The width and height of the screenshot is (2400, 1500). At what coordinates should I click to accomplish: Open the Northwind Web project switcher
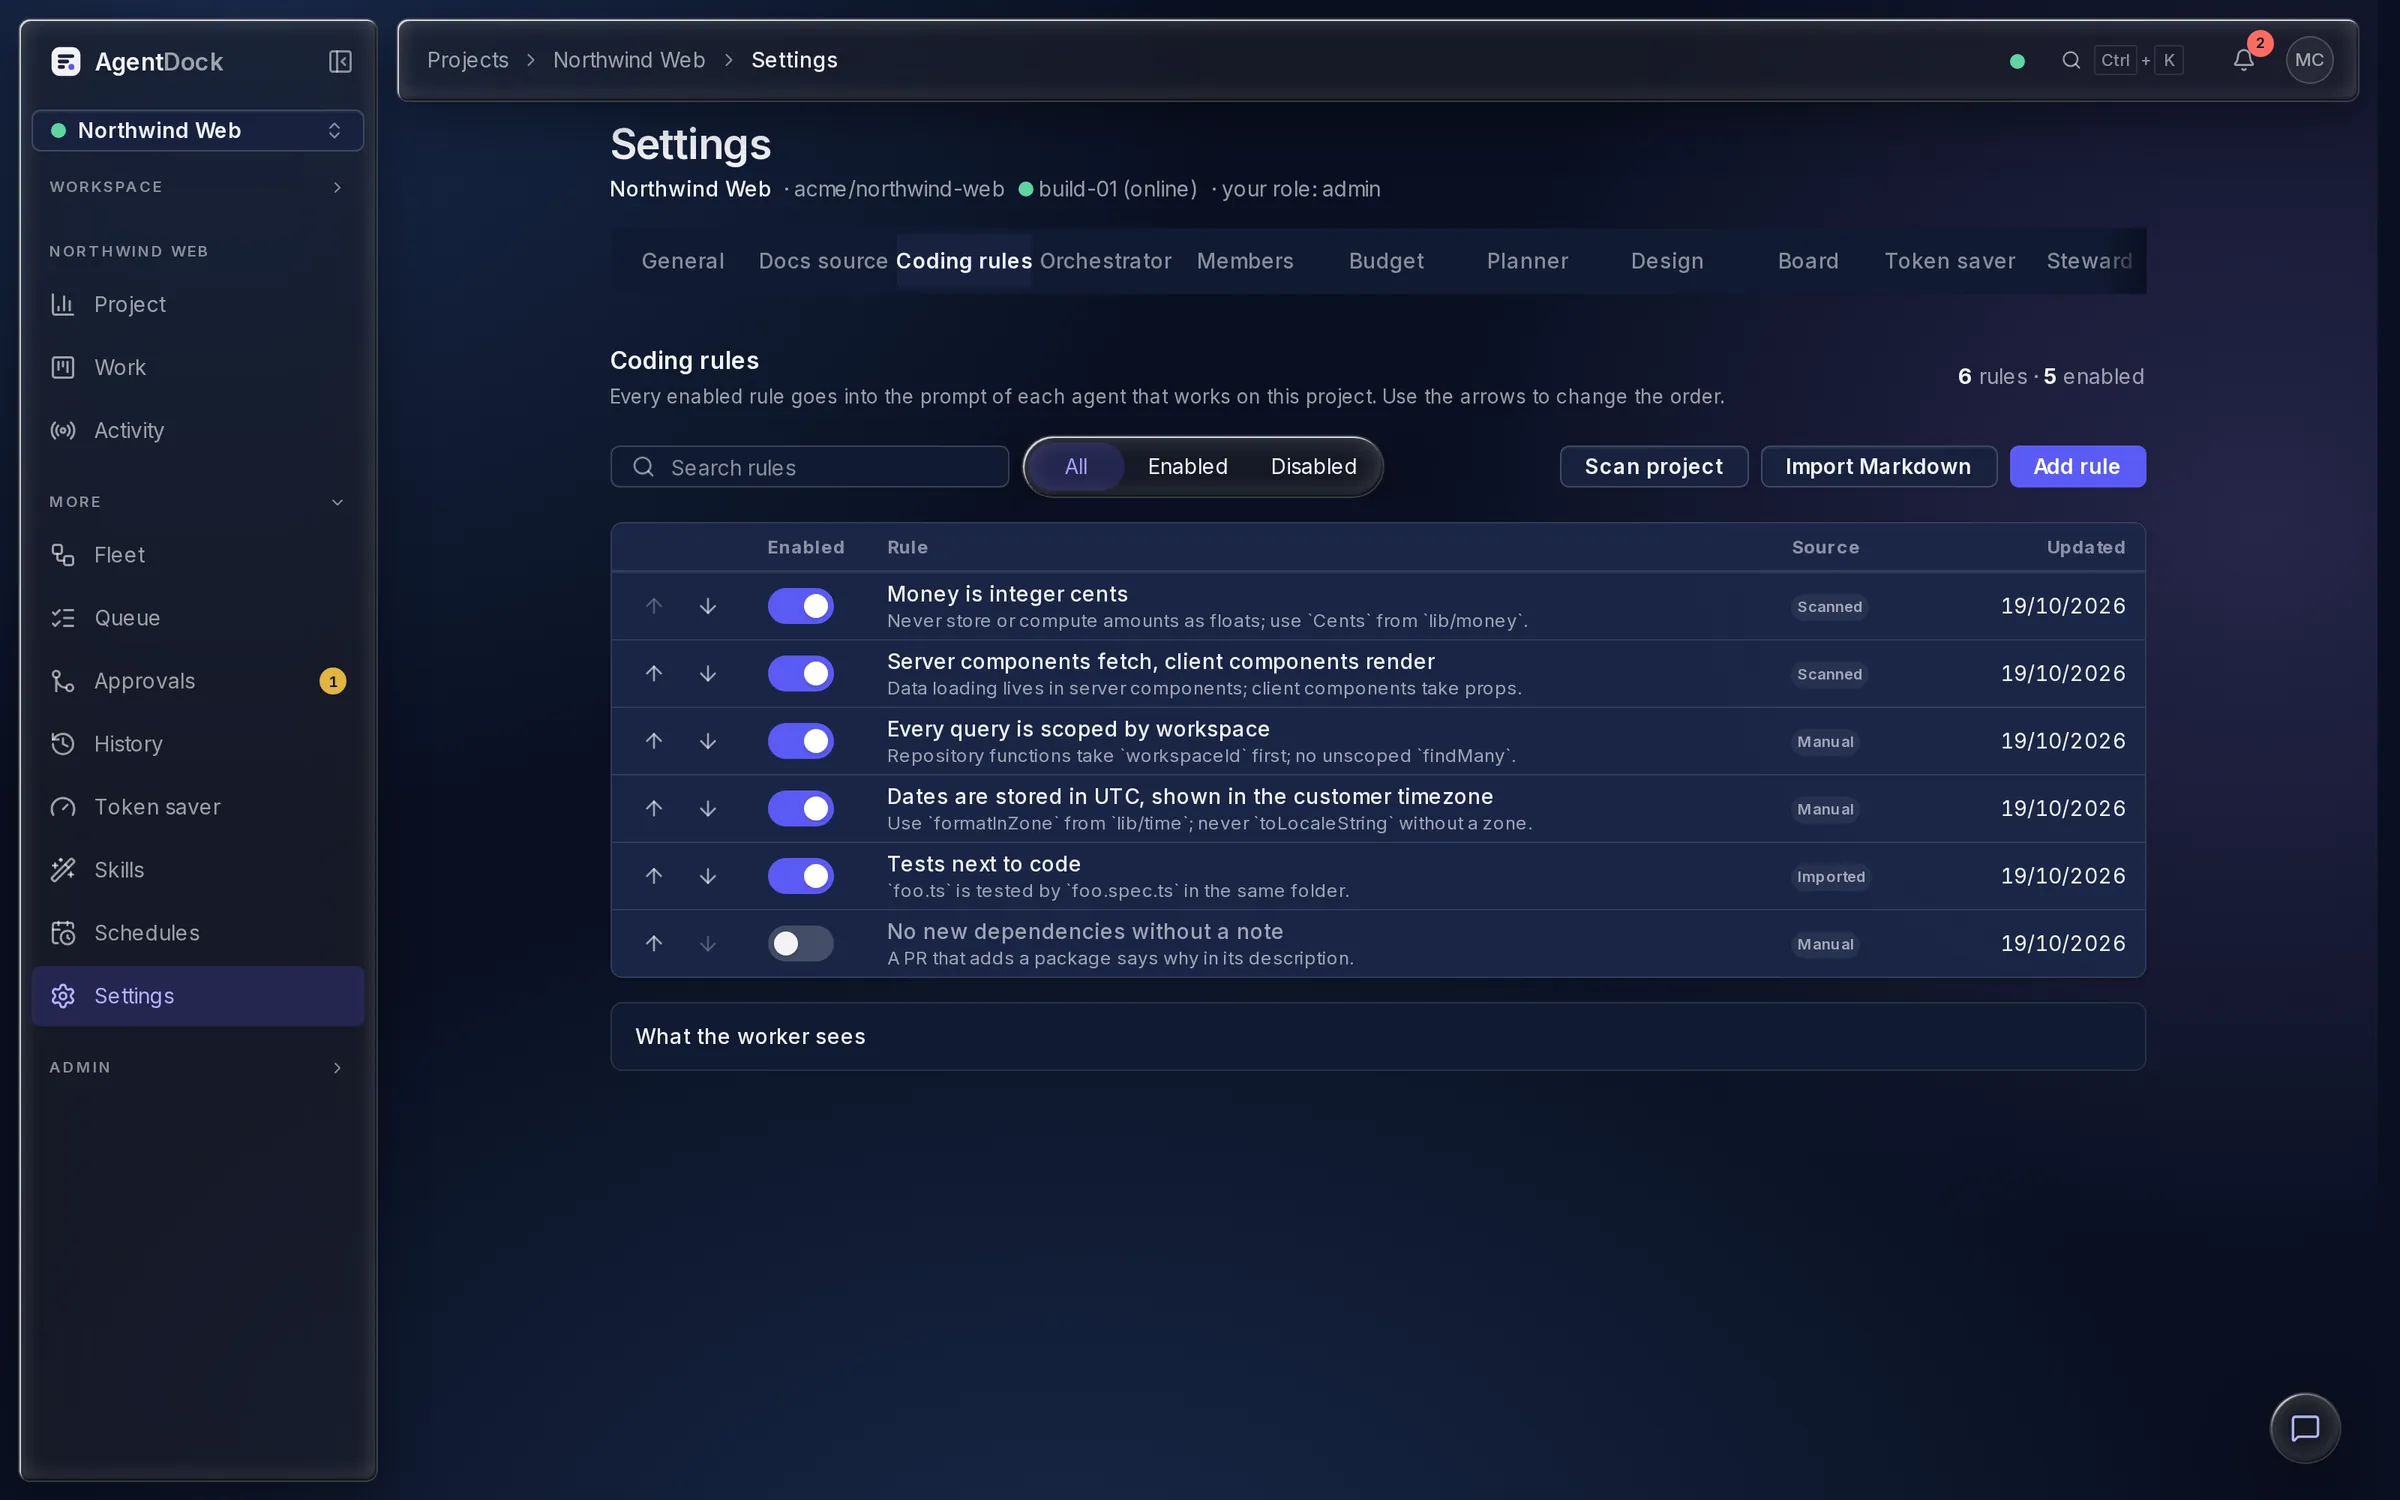(x=197, y=131)
